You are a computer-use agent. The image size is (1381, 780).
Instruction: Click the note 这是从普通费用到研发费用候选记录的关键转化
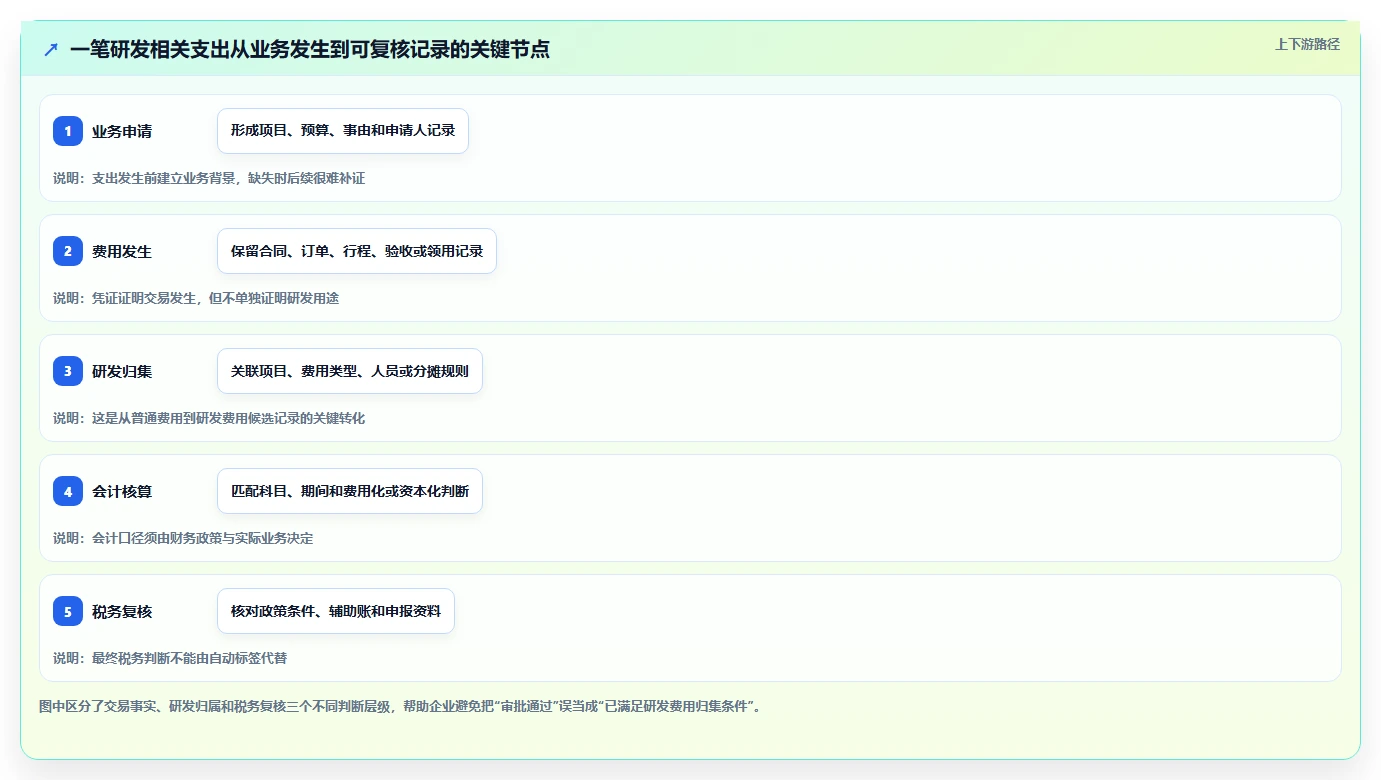209,418
